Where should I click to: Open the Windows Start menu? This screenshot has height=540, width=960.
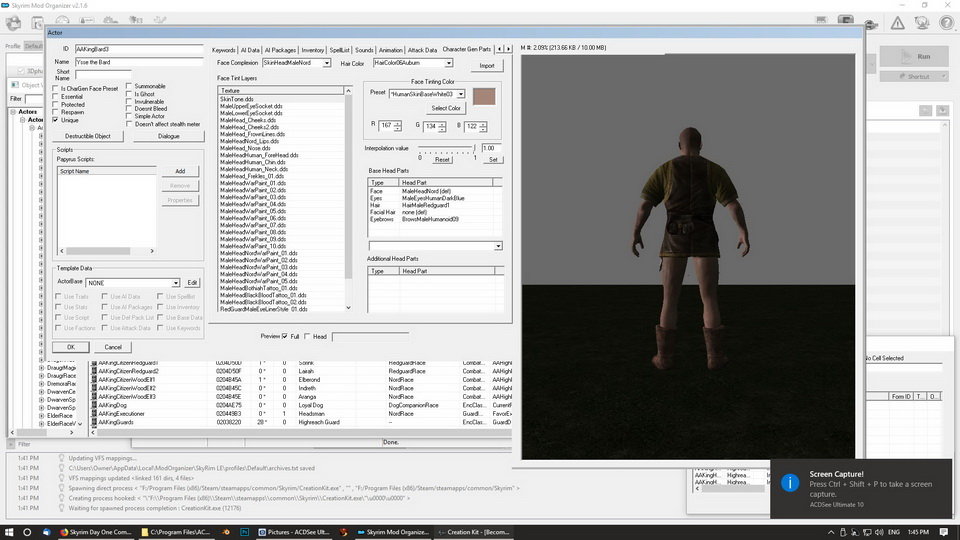(x=9, y=532)
